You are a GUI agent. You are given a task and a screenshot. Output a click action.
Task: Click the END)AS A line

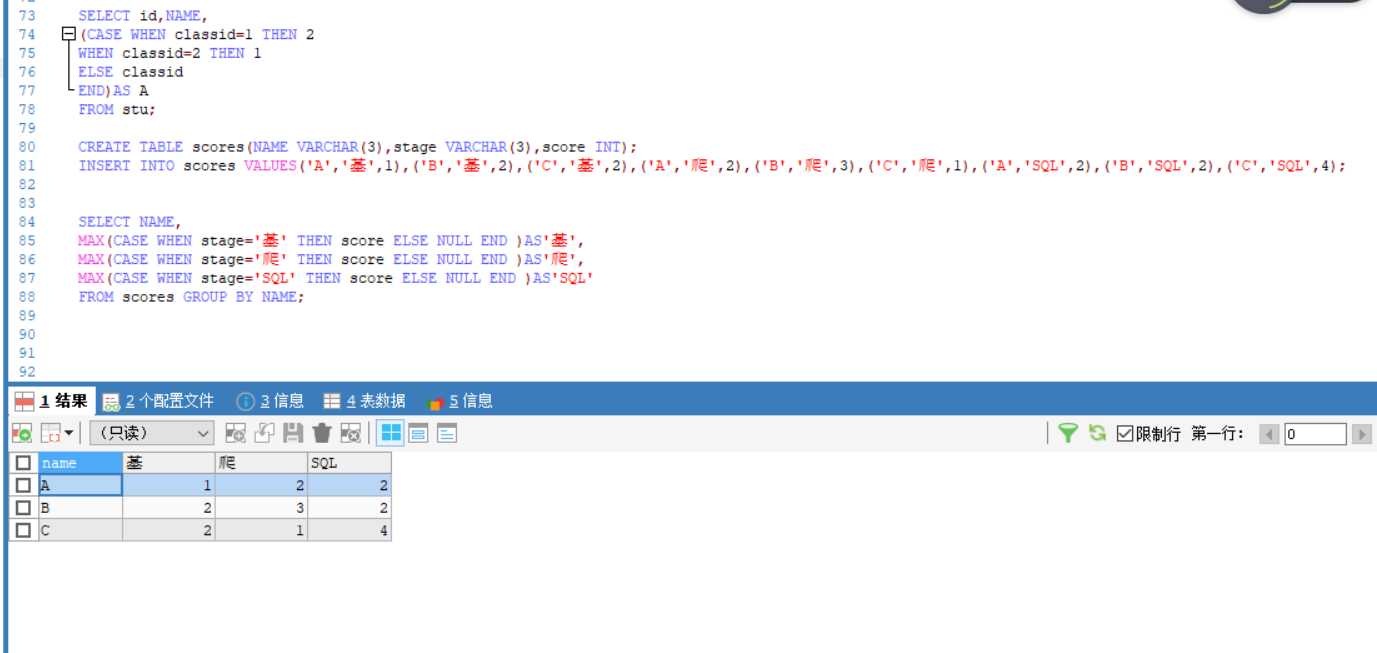pyautogui.click(x=113, y=91)
